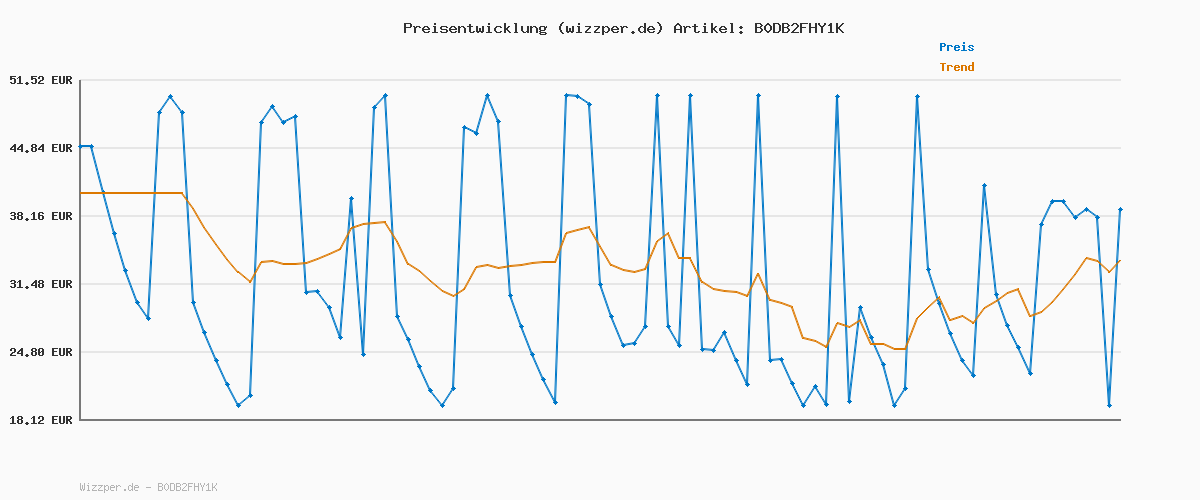Click the lowest price point just before final point

(x=1109, y=405)
